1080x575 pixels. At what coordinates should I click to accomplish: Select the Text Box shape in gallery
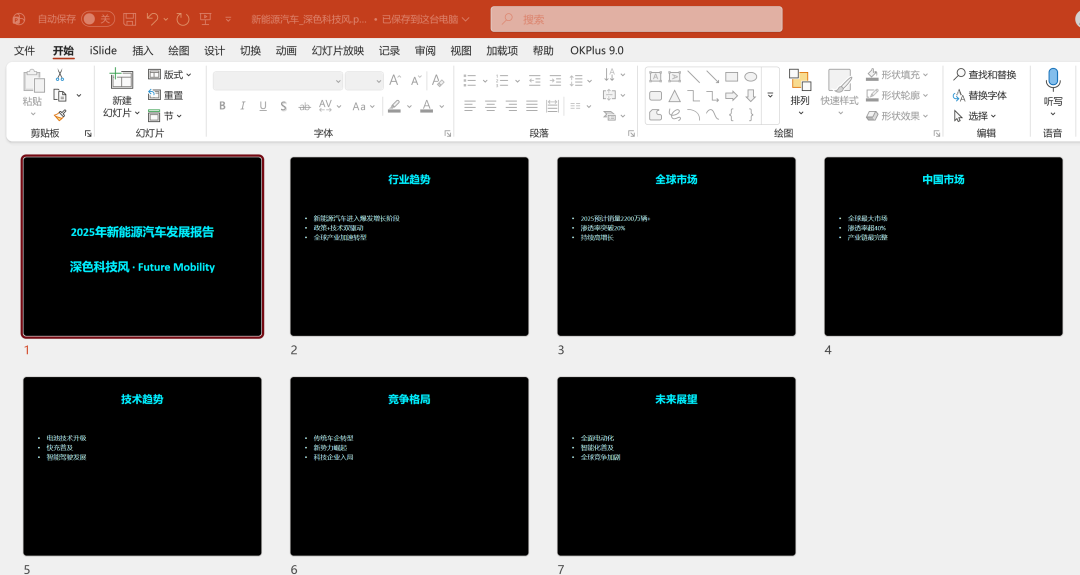coord(656,76)
